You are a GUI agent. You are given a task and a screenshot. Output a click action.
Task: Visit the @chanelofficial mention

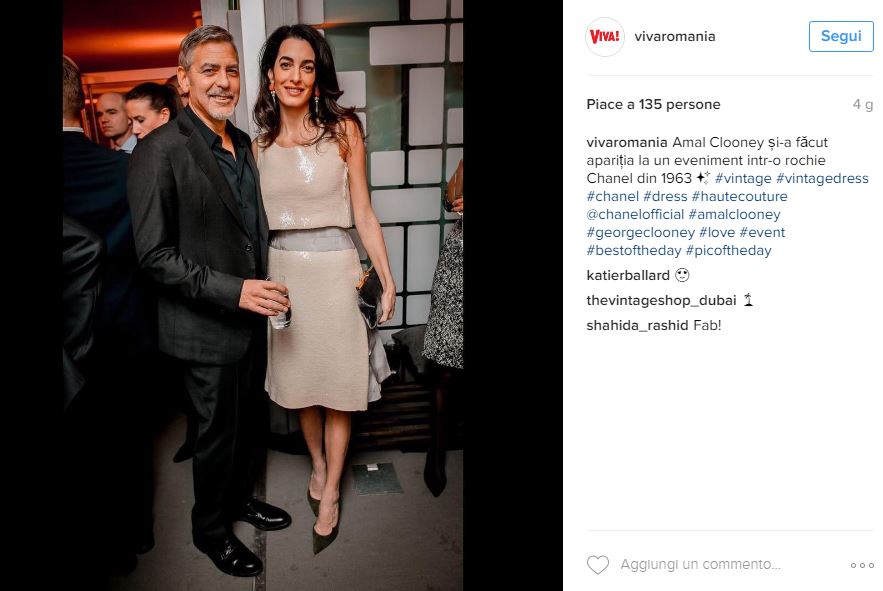635,215
